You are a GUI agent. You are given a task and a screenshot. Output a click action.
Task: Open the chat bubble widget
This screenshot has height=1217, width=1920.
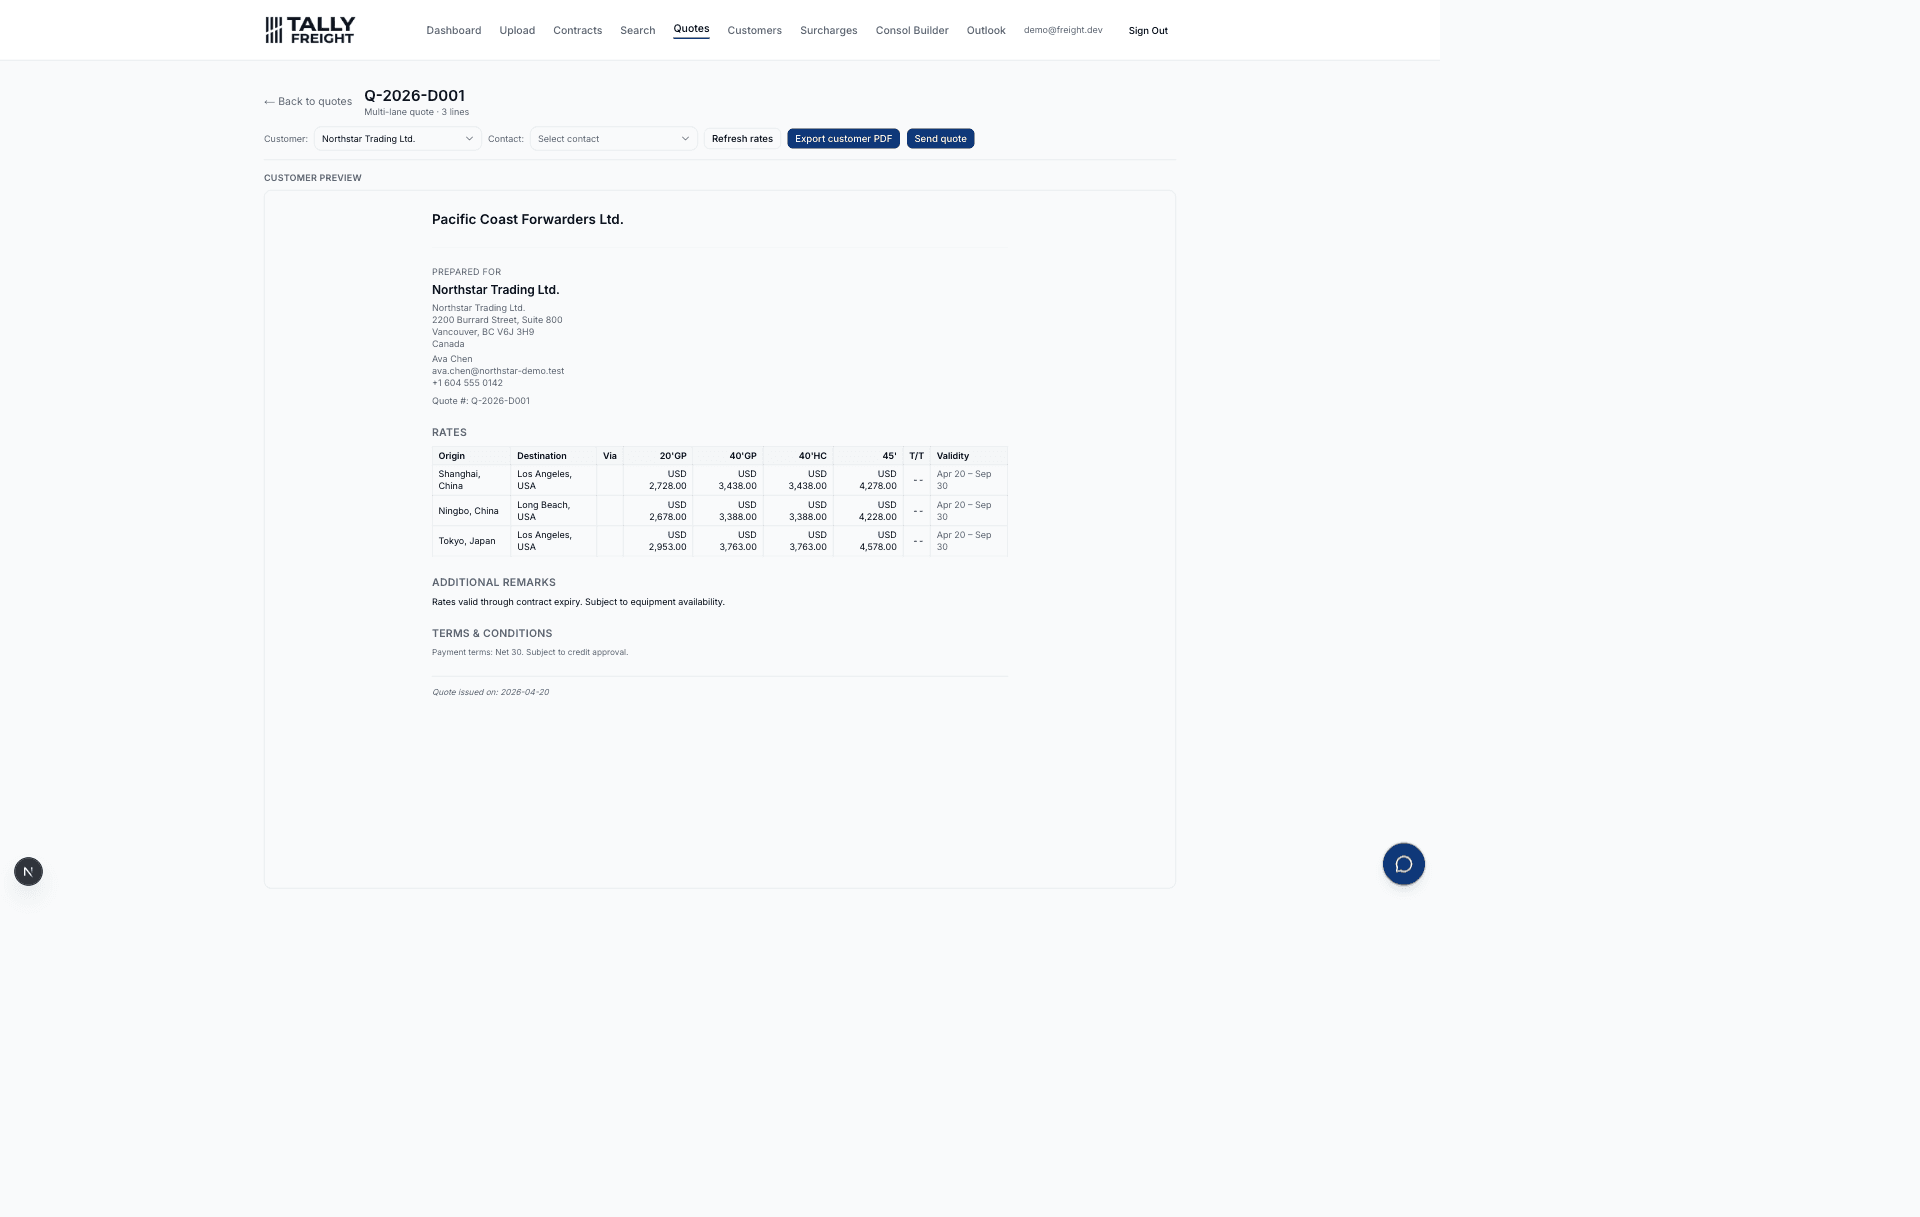1403,864
